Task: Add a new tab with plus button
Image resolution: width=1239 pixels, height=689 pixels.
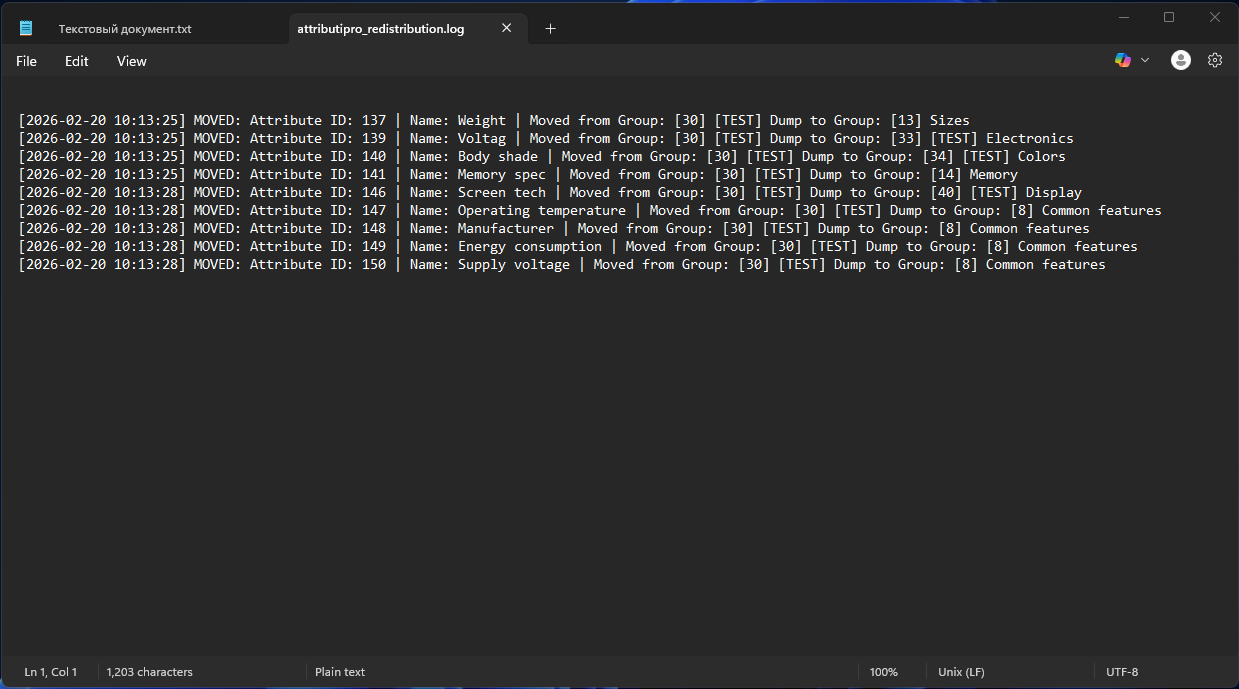Action: [550, 28]
